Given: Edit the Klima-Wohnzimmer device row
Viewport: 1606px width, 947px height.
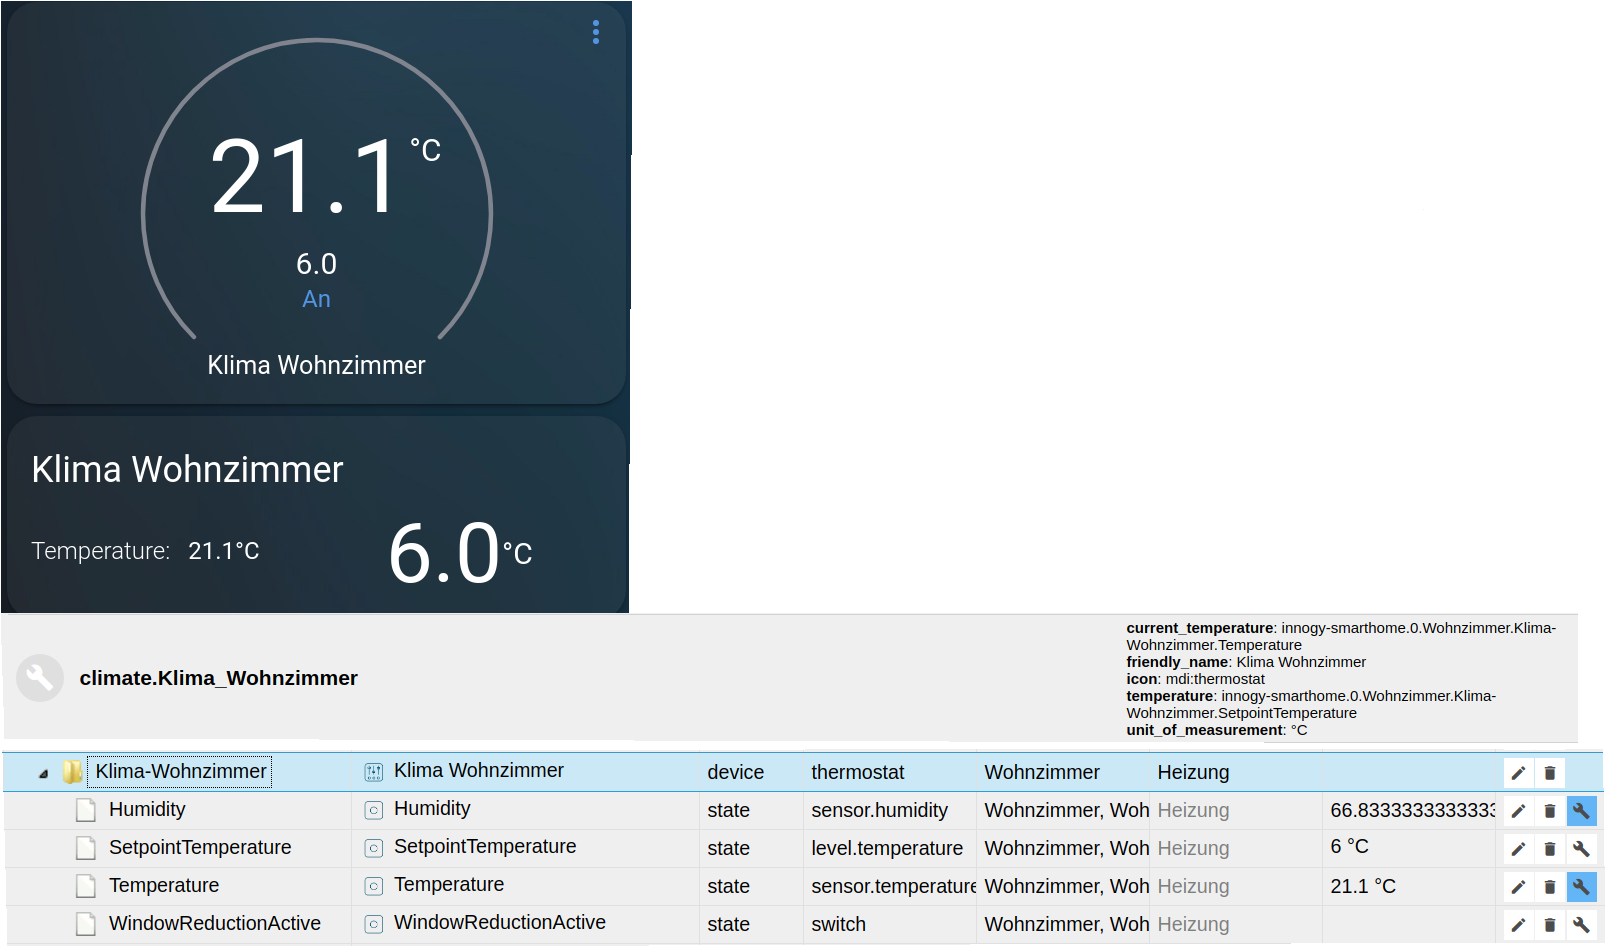Looking at the screenshot, I should pyautogui.click(x=1518, y=773).
